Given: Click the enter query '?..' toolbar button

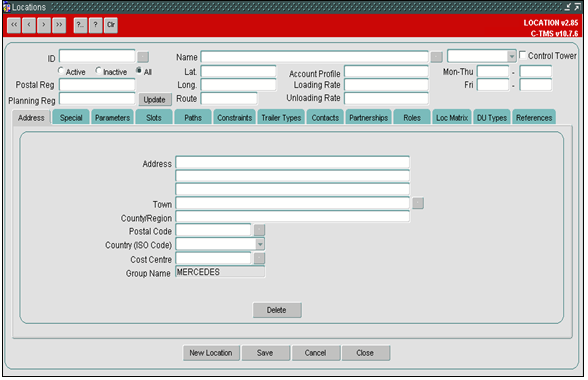Looking at the screenshot, I should click(80, 25).
